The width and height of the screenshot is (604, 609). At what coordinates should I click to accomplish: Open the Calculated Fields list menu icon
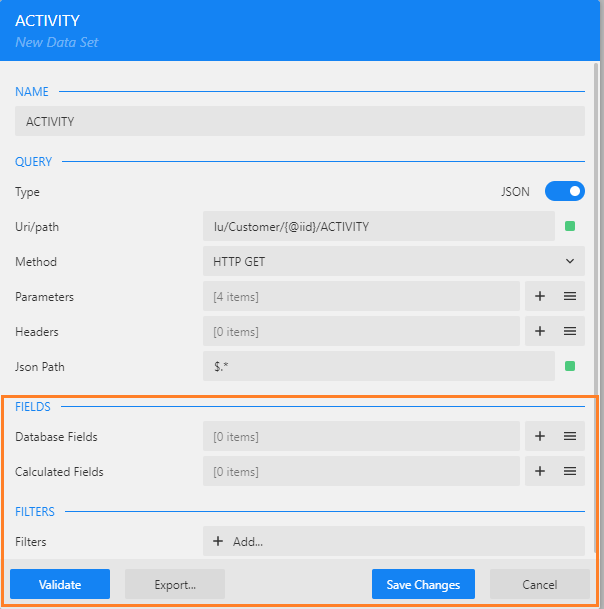click(570, 471)
